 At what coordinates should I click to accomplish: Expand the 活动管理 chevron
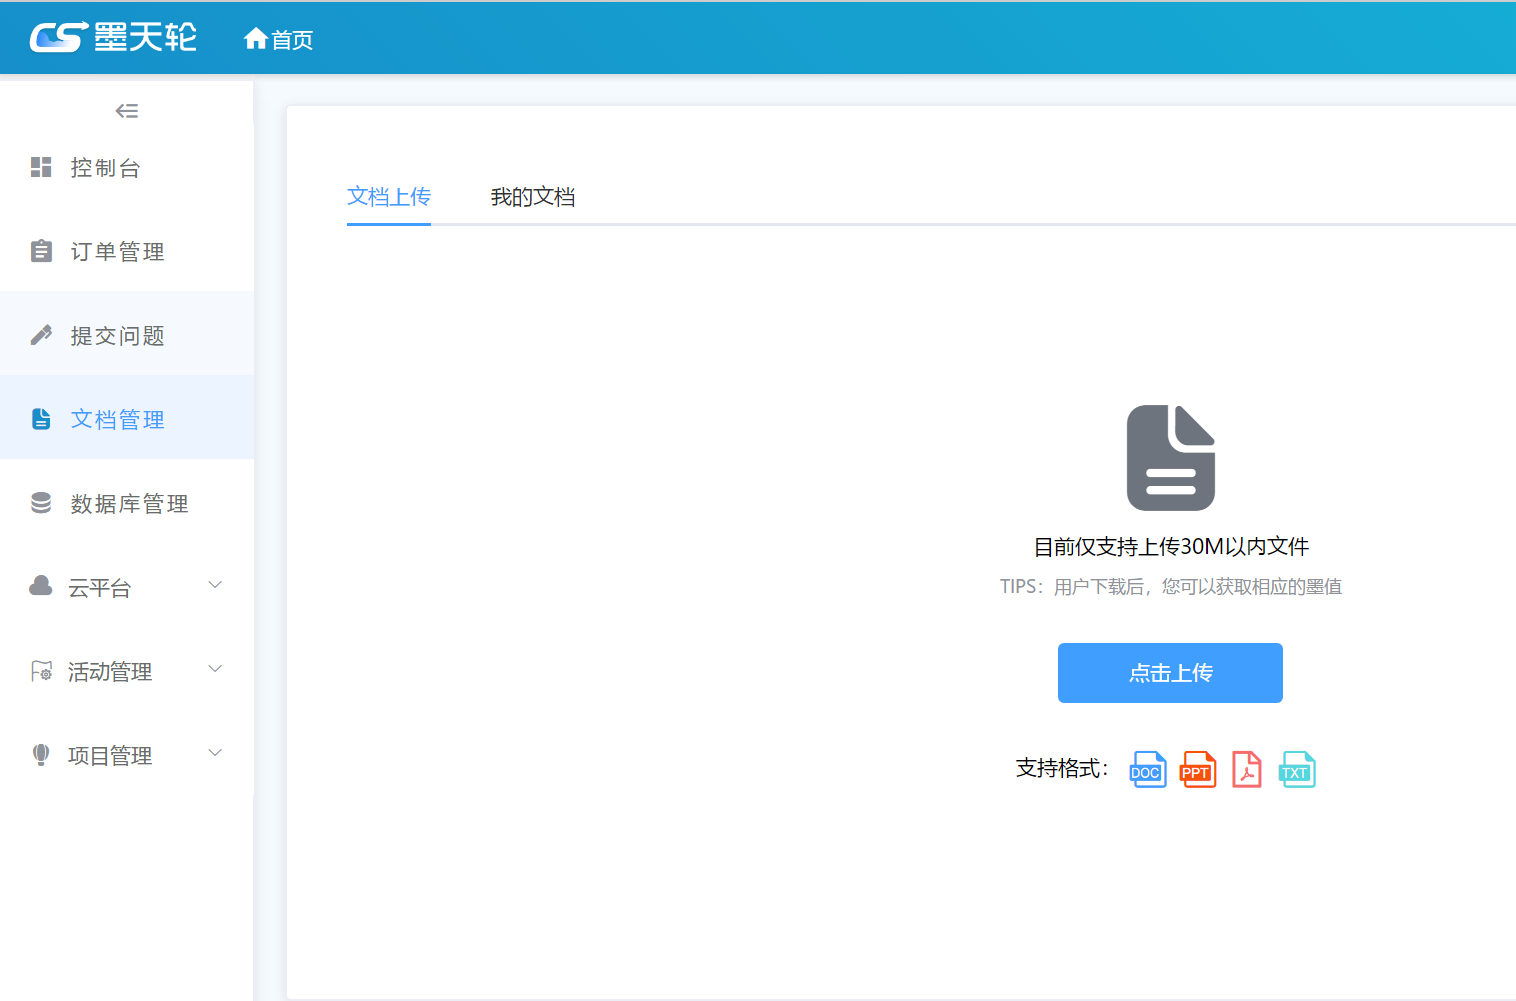pyautogui.click(x=214, y=669)
